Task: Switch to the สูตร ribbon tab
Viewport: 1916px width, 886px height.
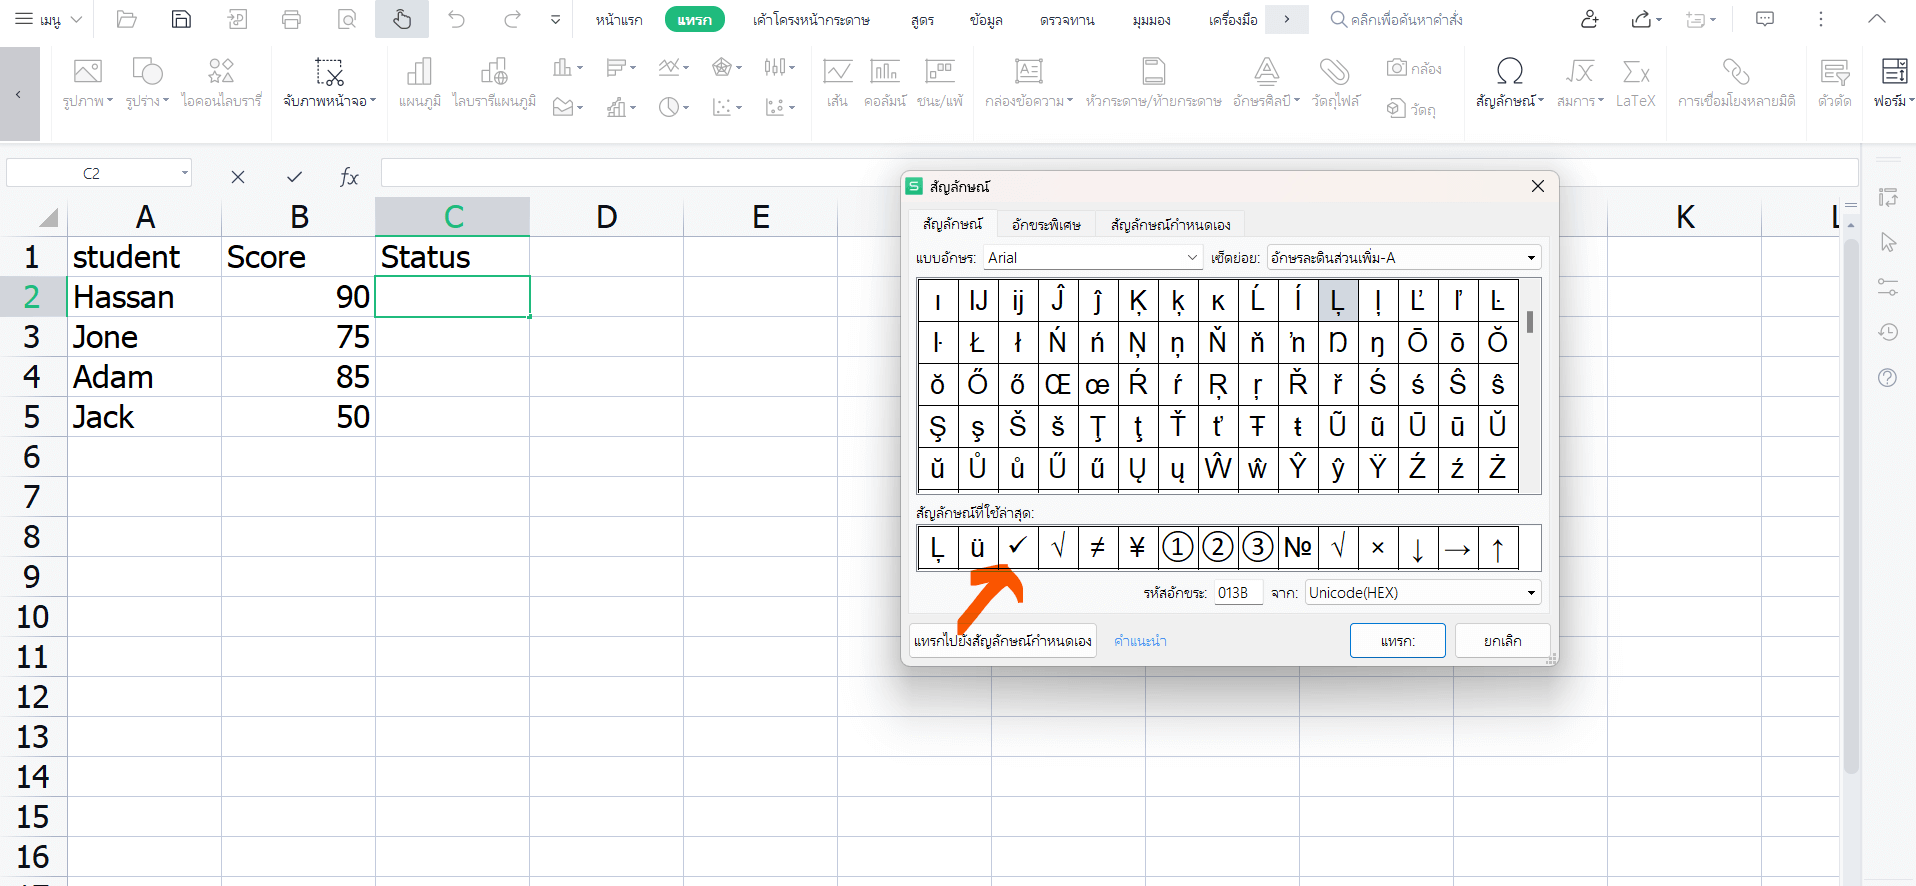Action: coord(922,20)
